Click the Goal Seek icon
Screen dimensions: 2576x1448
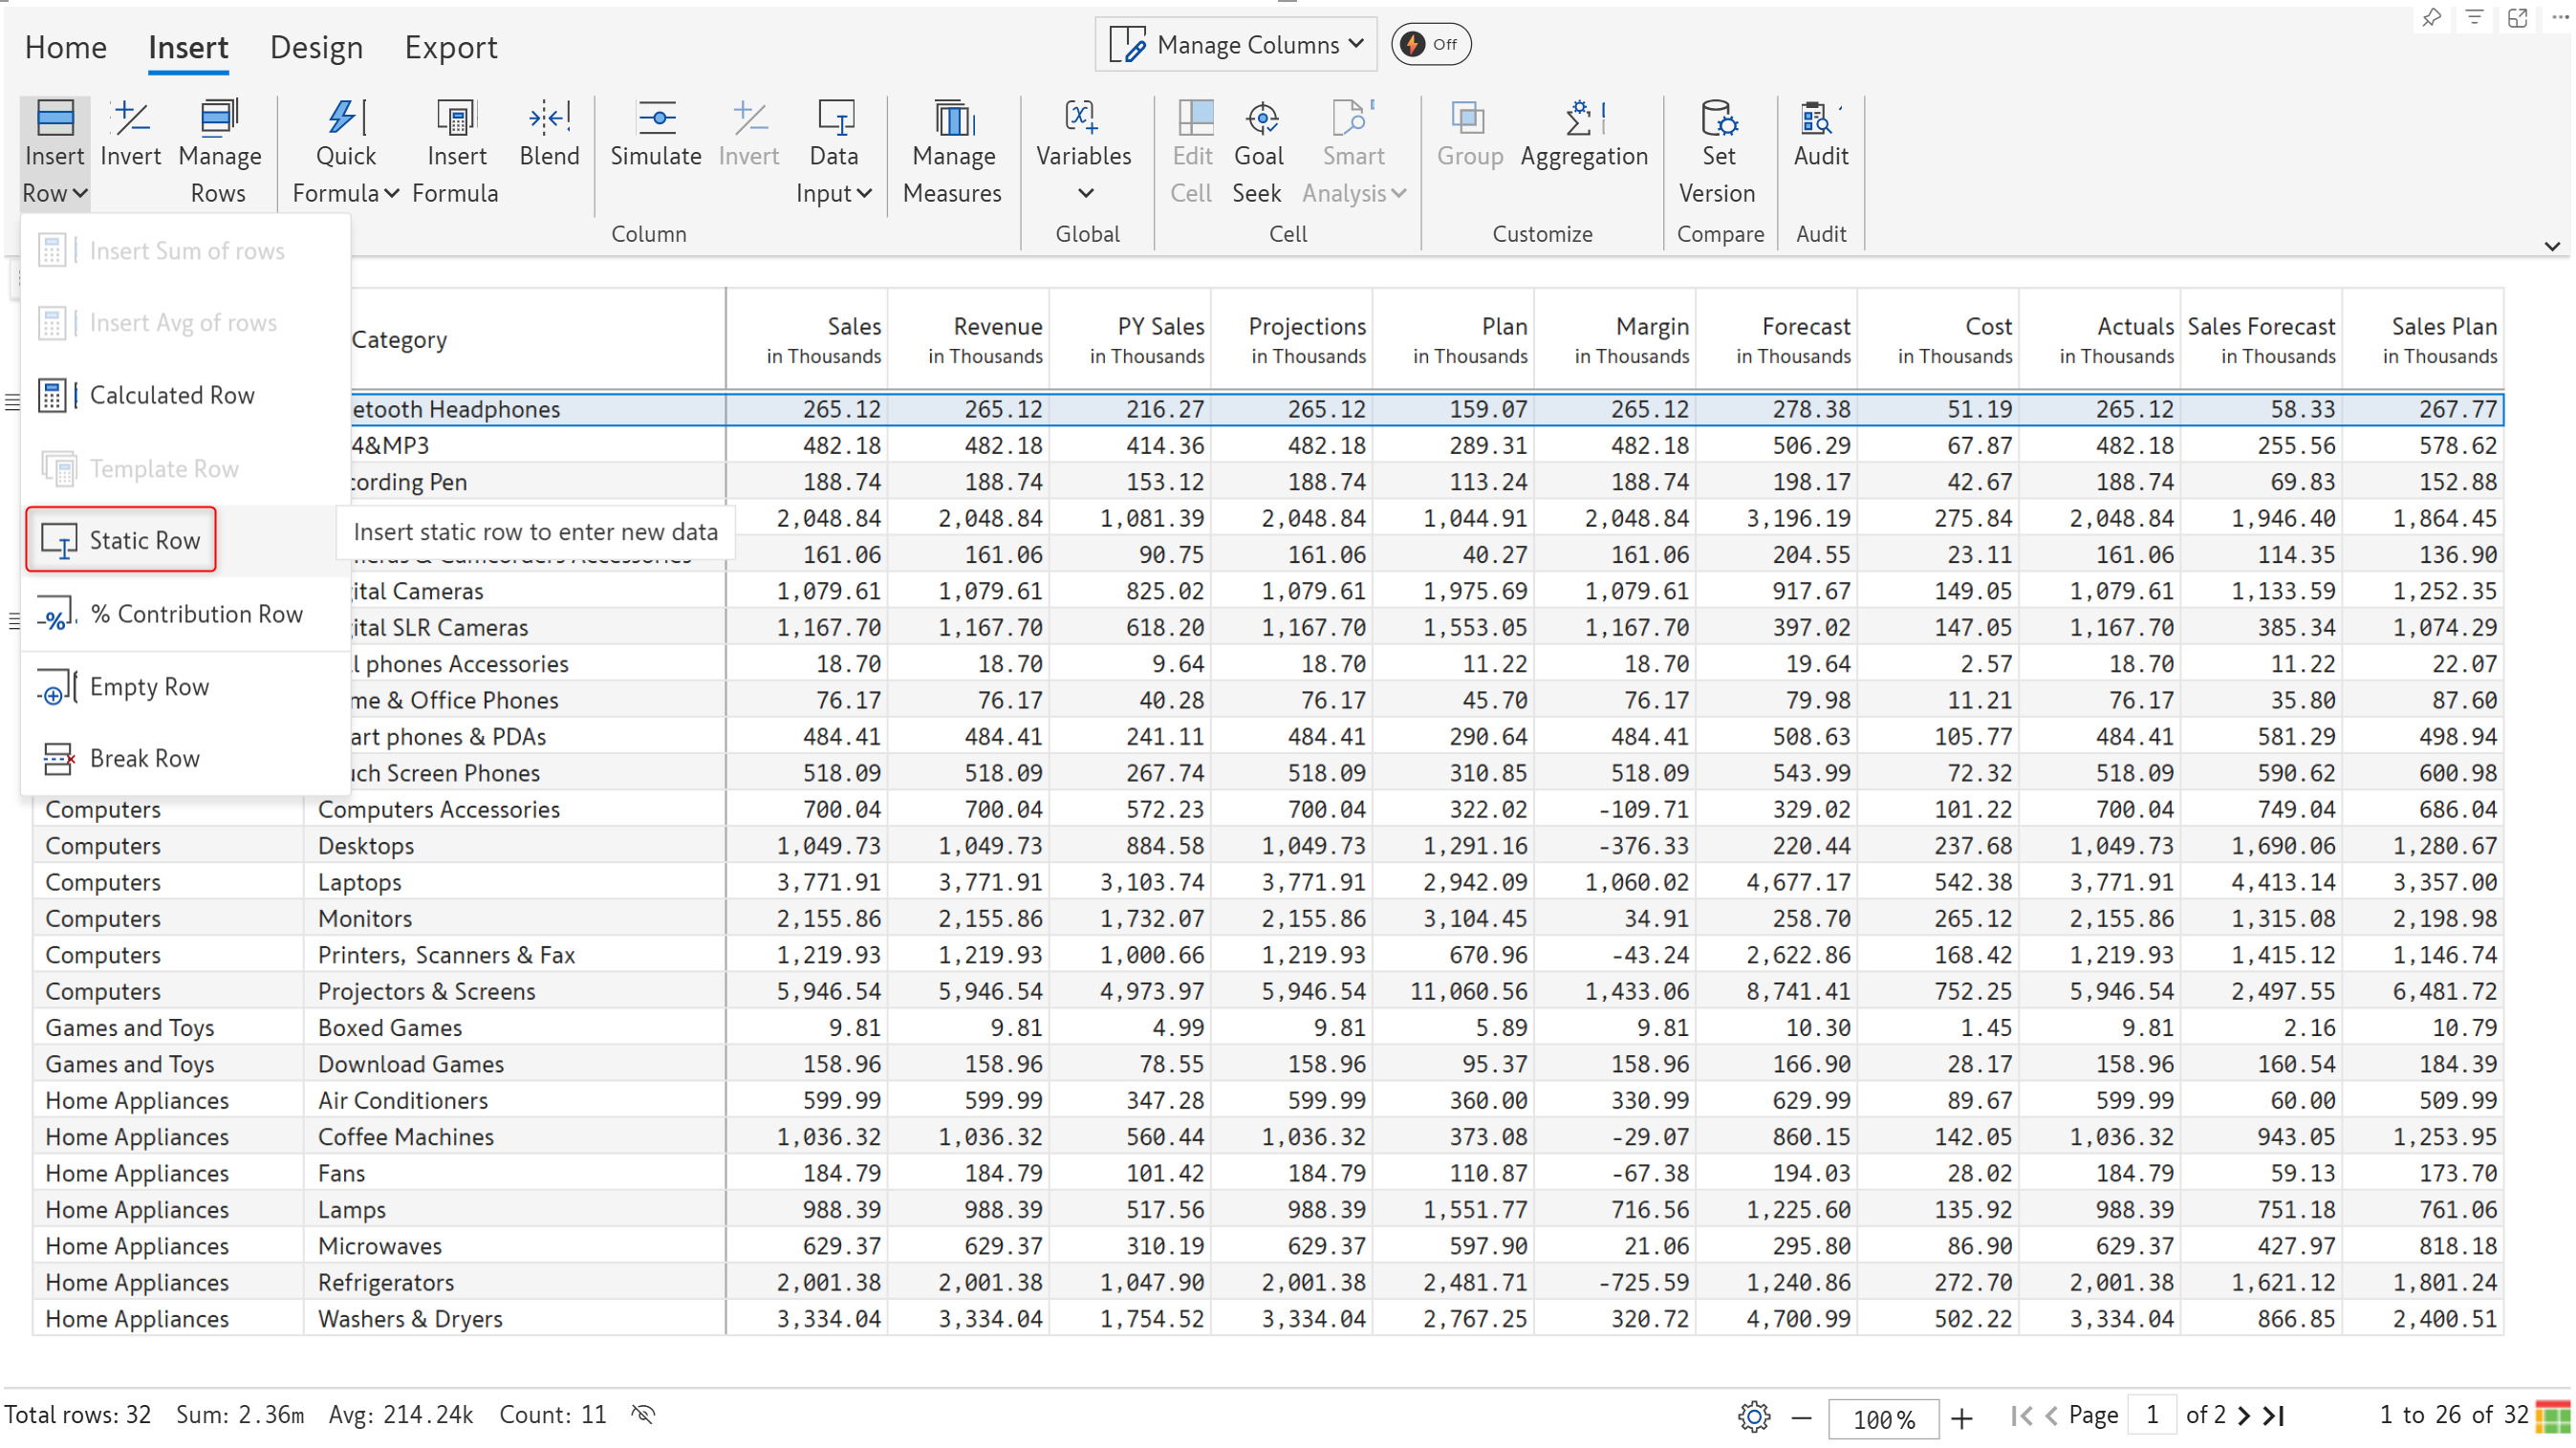tap(1261, 119)
